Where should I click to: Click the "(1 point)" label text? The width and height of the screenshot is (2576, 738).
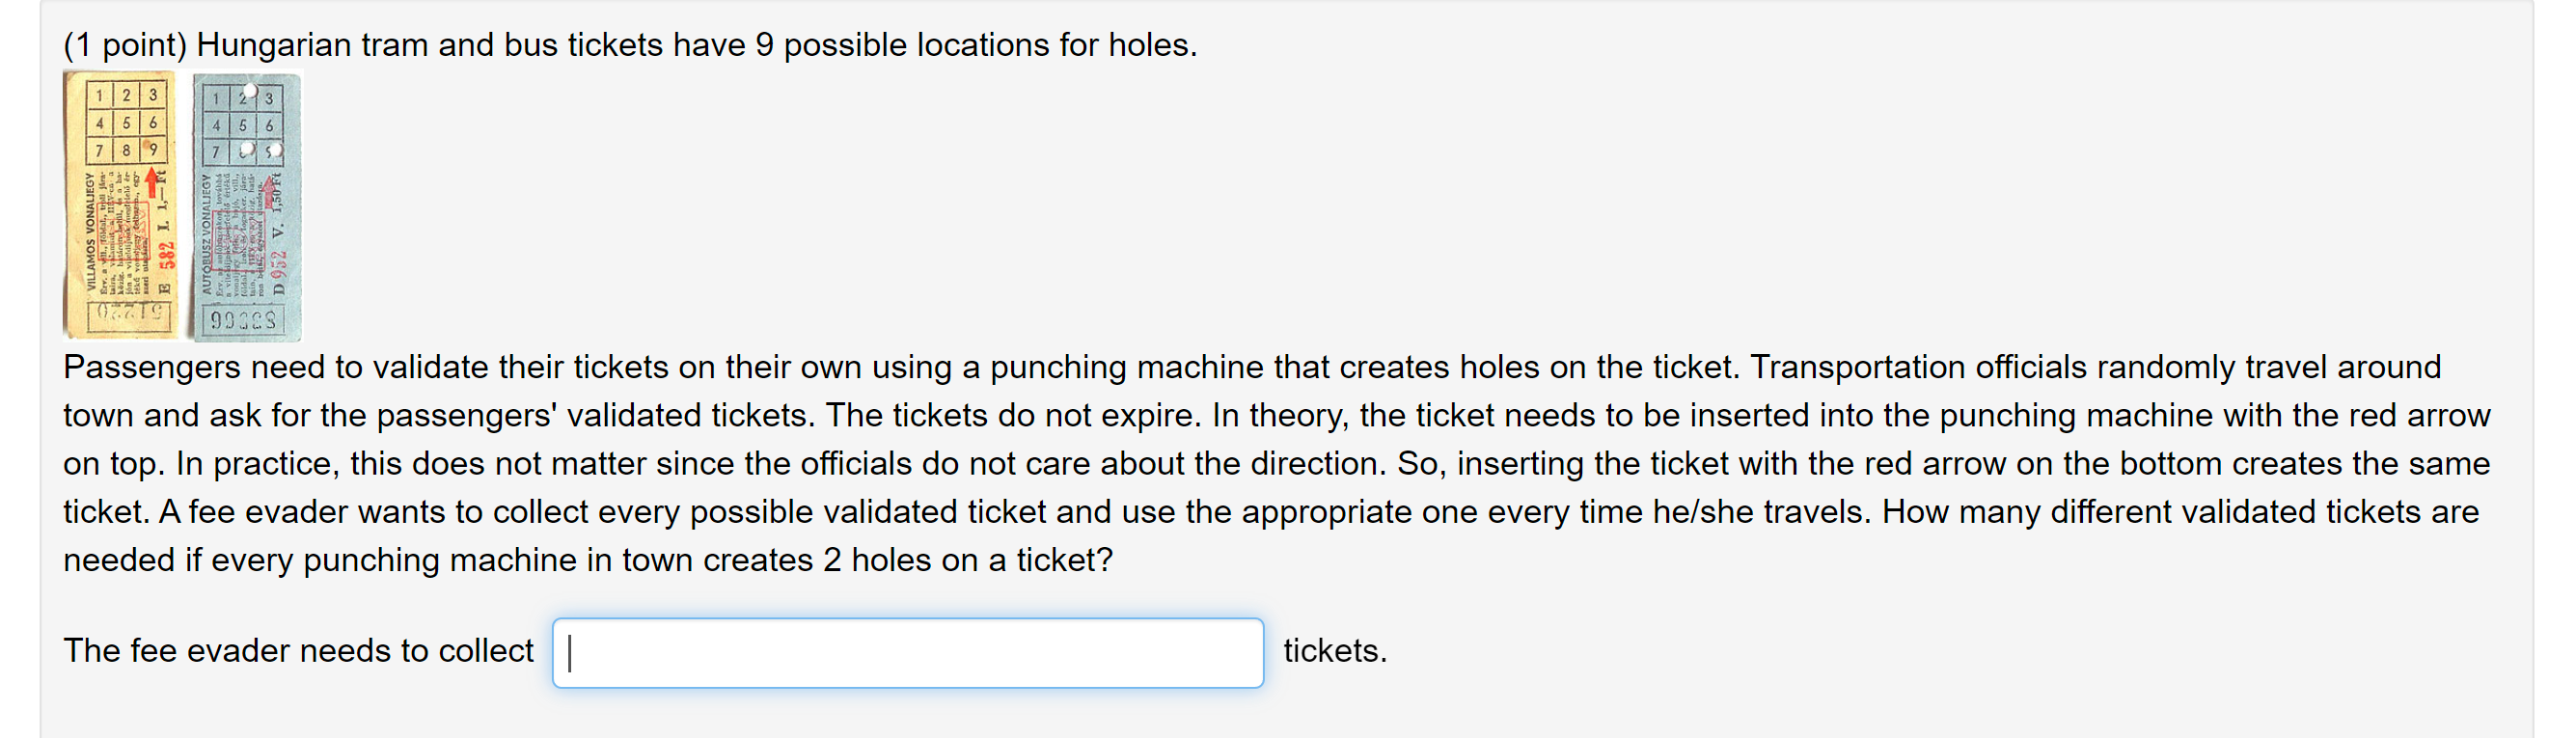(x=125, y=45)
